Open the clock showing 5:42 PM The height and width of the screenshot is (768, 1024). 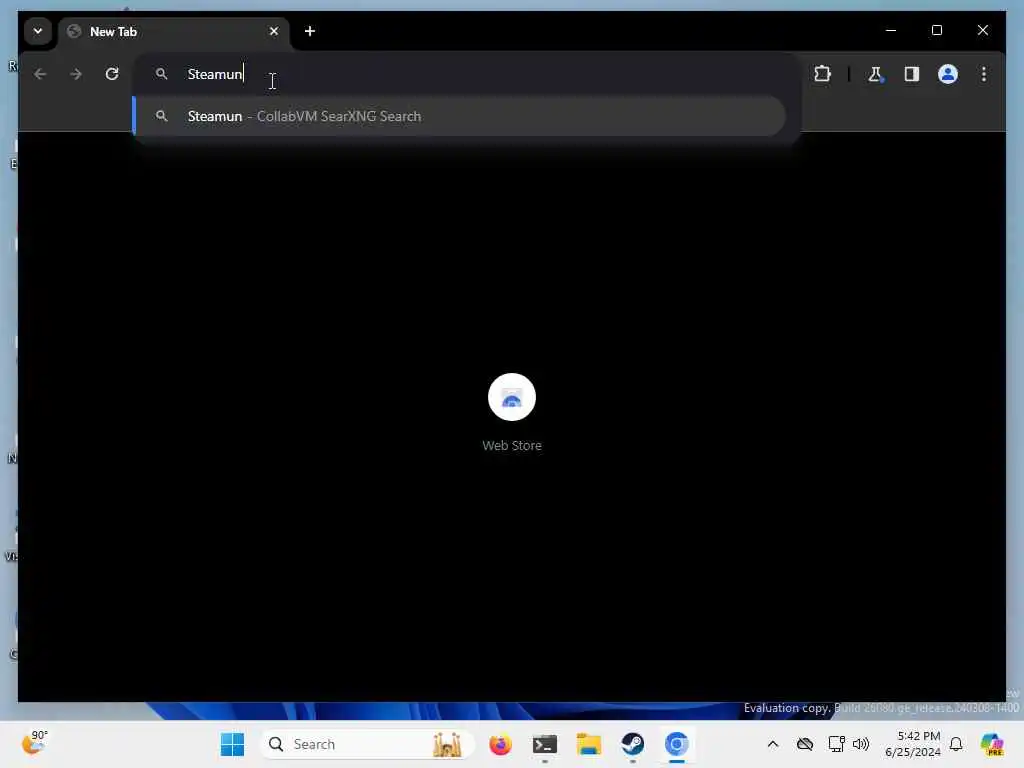click(x=913, y=744)
